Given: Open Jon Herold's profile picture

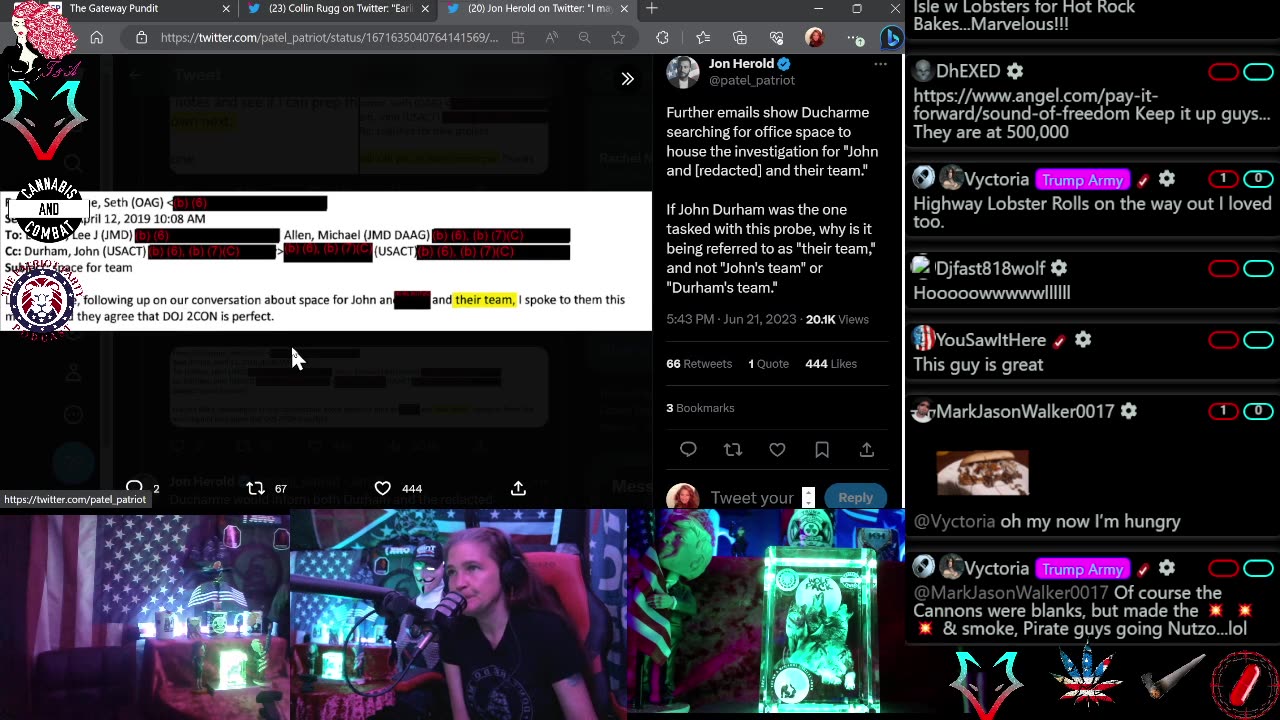Looking at the screenshot, I should coord(683,72).
